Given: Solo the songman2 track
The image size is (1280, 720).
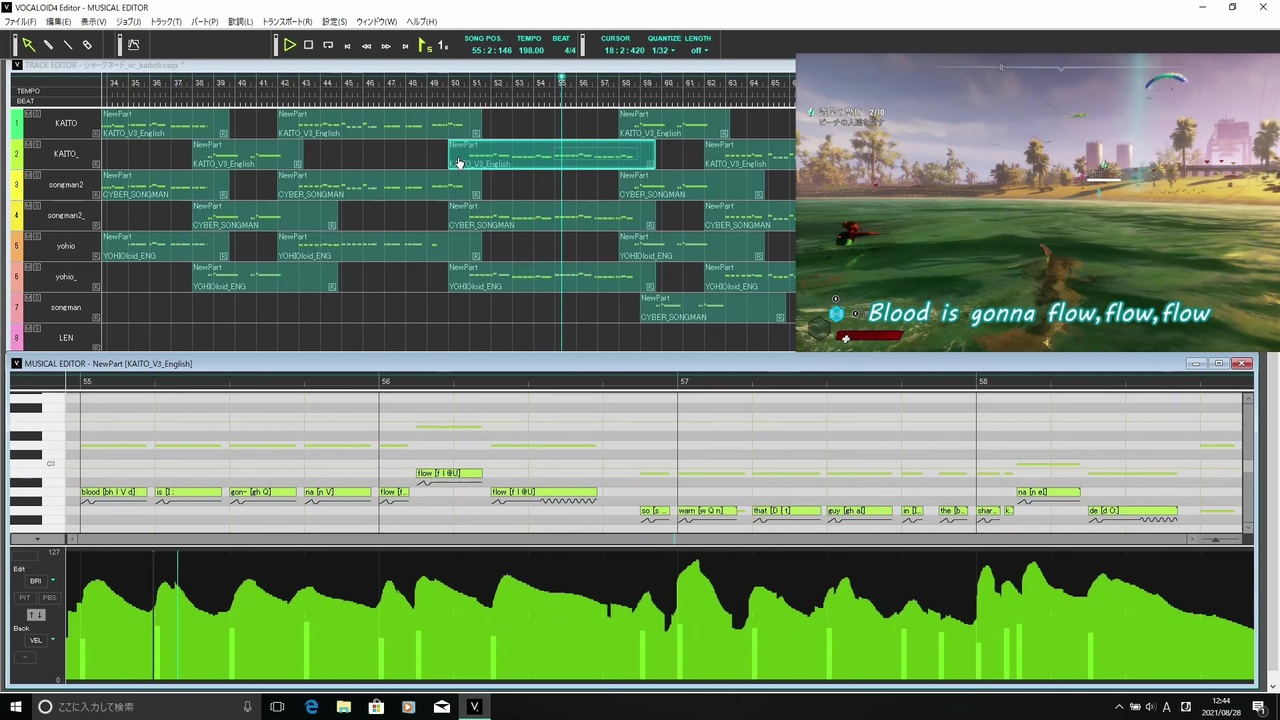Looking at the screenshot, I should (37, 176).
